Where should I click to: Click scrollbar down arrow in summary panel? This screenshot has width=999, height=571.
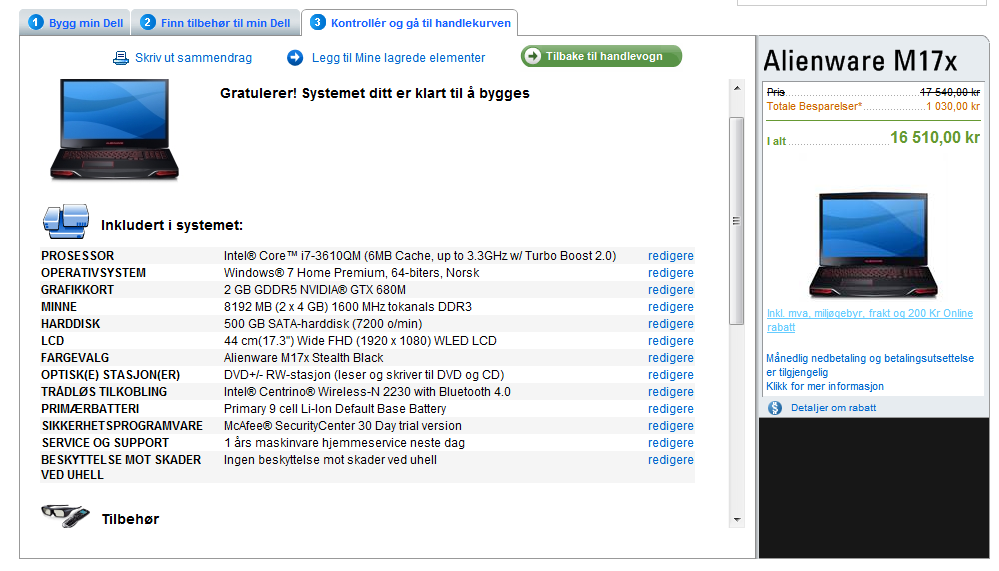point(737,519)
